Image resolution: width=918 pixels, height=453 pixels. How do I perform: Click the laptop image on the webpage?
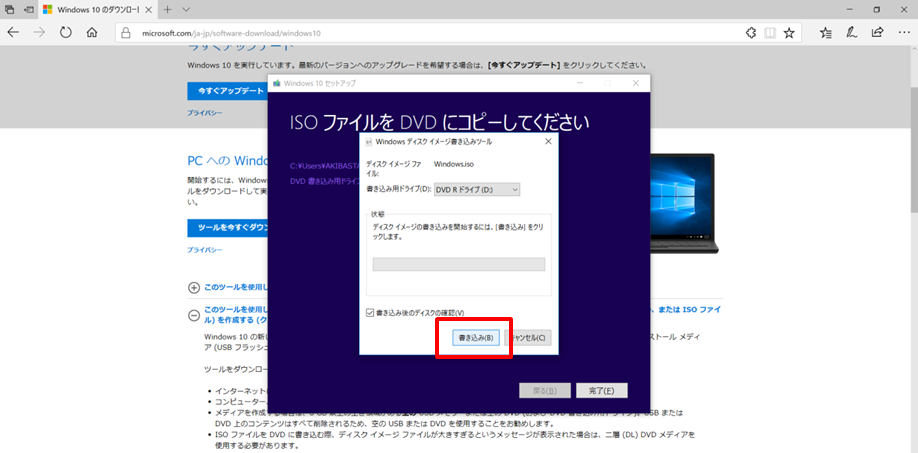point(682,203)
